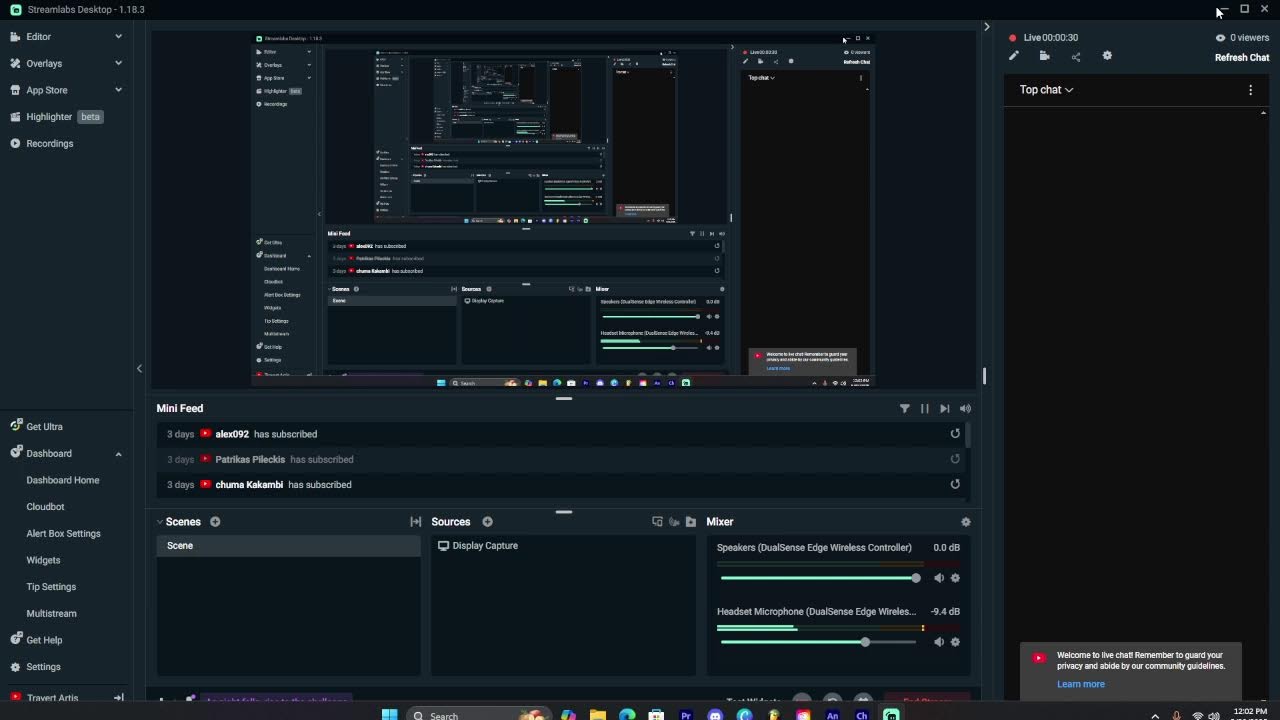Select the alex092 has subscribed event
Image resolution: width=1280 pixels, height=720 pixels.
point(562,434)
